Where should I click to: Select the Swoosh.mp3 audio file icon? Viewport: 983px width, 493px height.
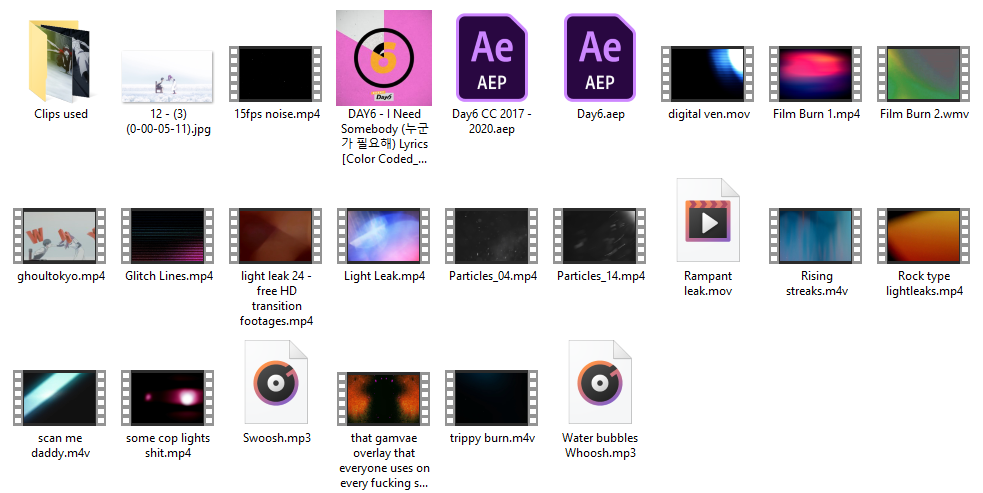(x=276, y=382)
